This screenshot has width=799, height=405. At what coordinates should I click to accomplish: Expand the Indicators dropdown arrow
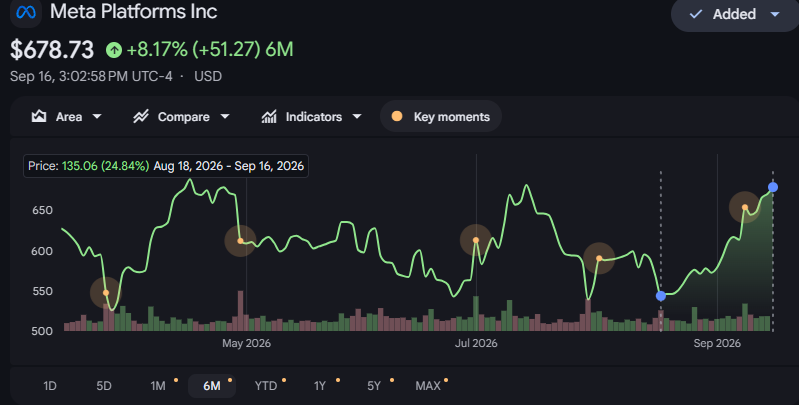pyautogui.click(x=357, y=117)
